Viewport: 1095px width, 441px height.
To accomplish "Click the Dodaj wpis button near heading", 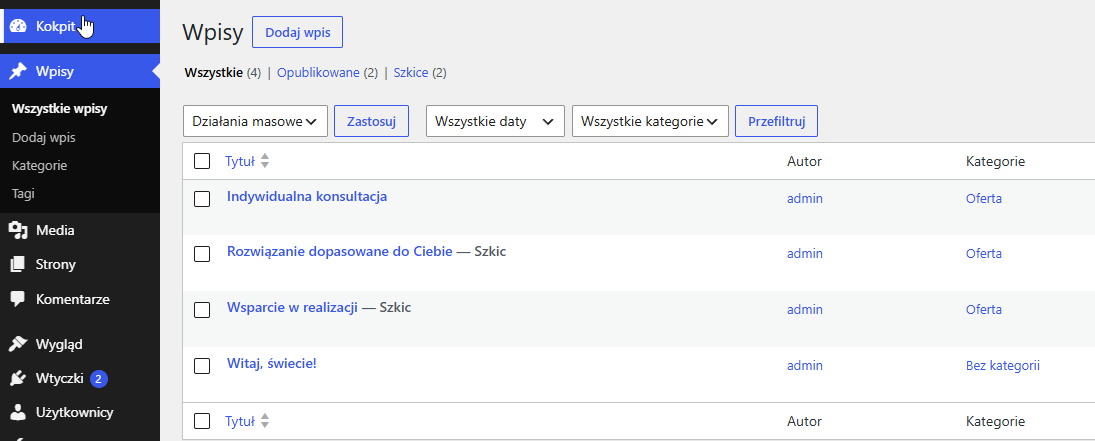I will point(297,33).
